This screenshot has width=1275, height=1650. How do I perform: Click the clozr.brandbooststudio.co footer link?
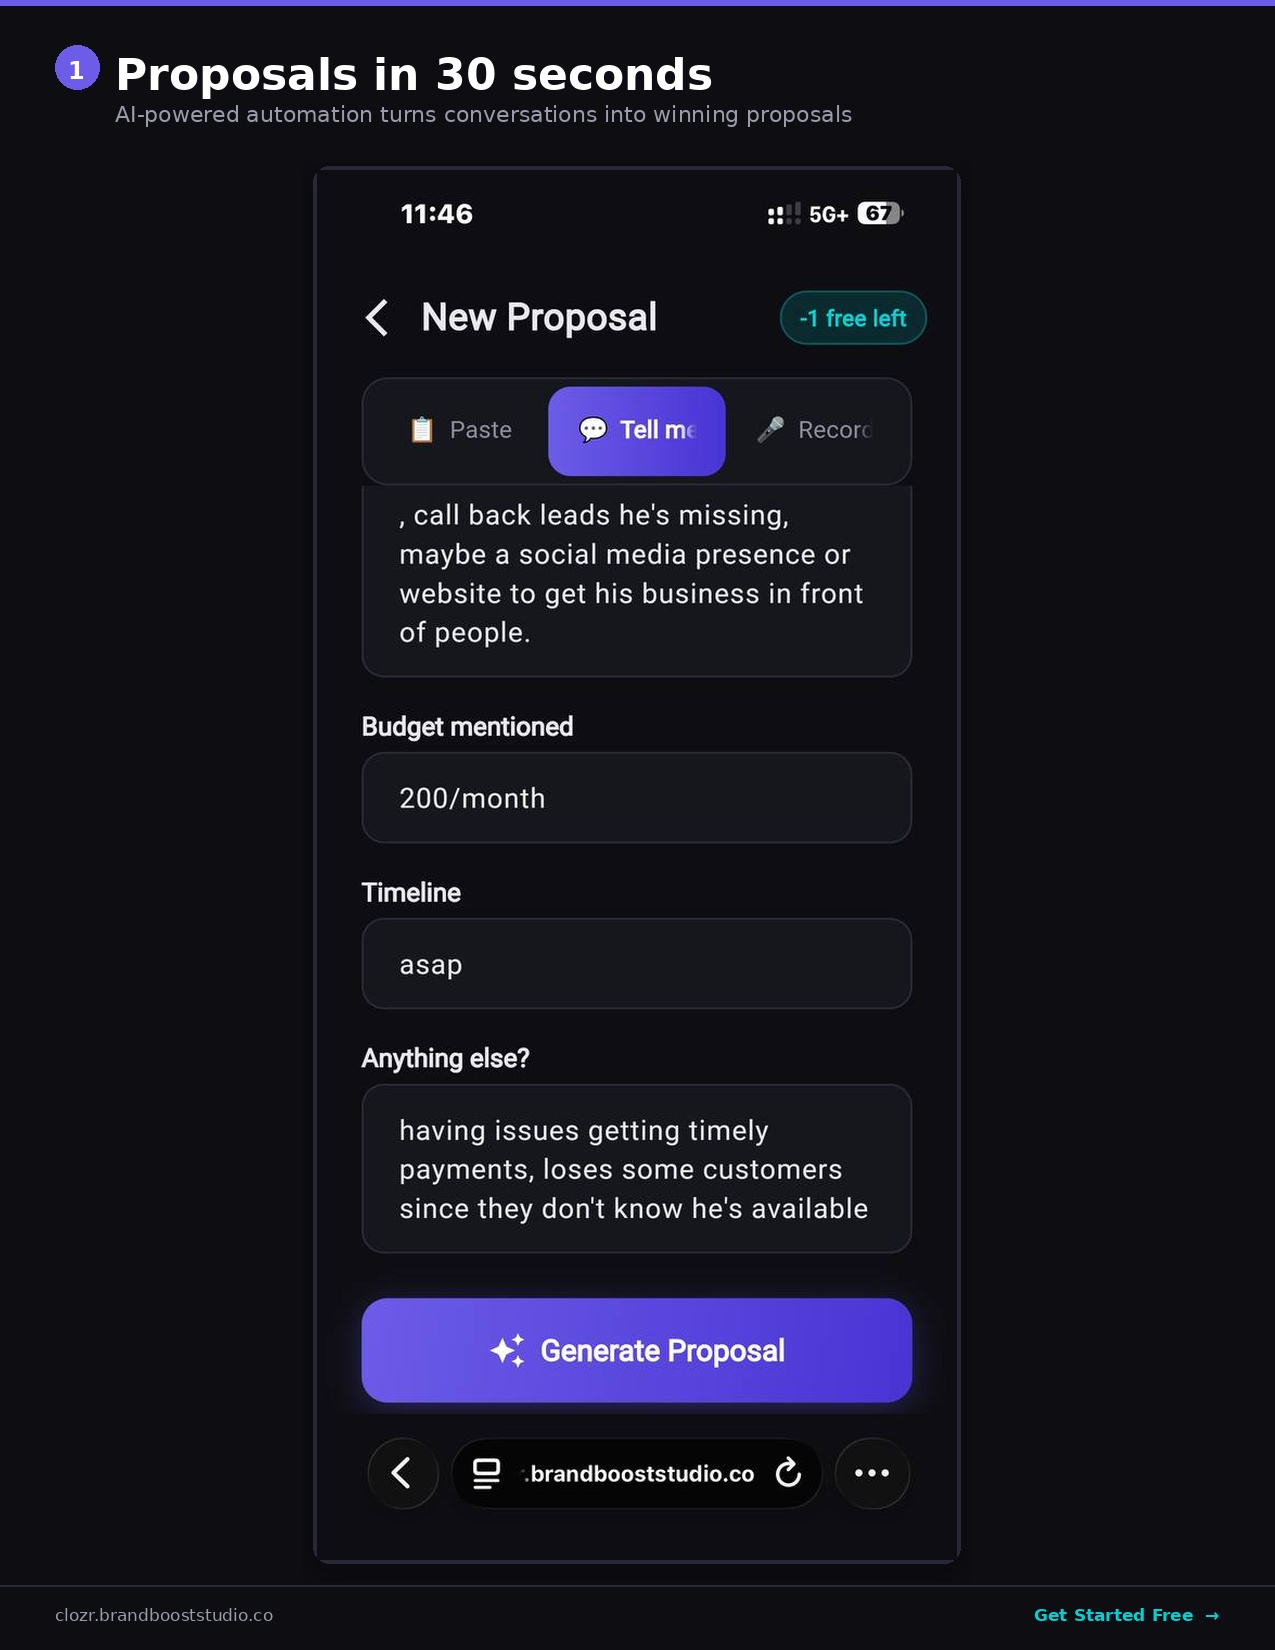[x=164, y=1615]
